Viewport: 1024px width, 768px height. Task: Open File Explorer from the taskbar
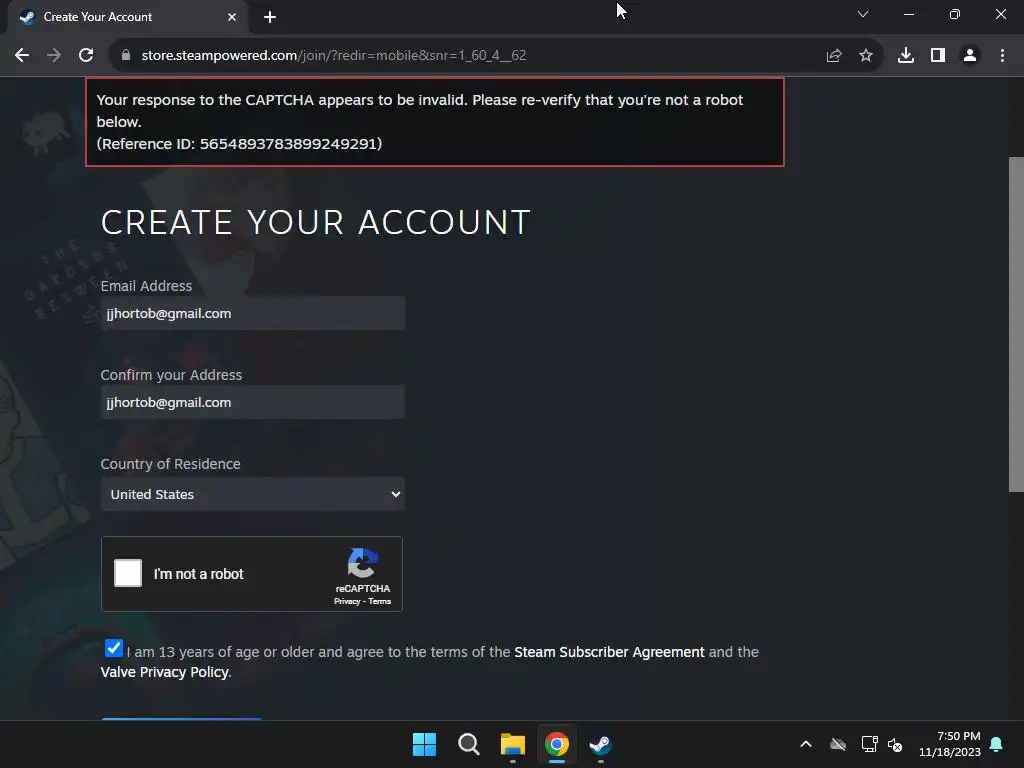pos(513,744)
